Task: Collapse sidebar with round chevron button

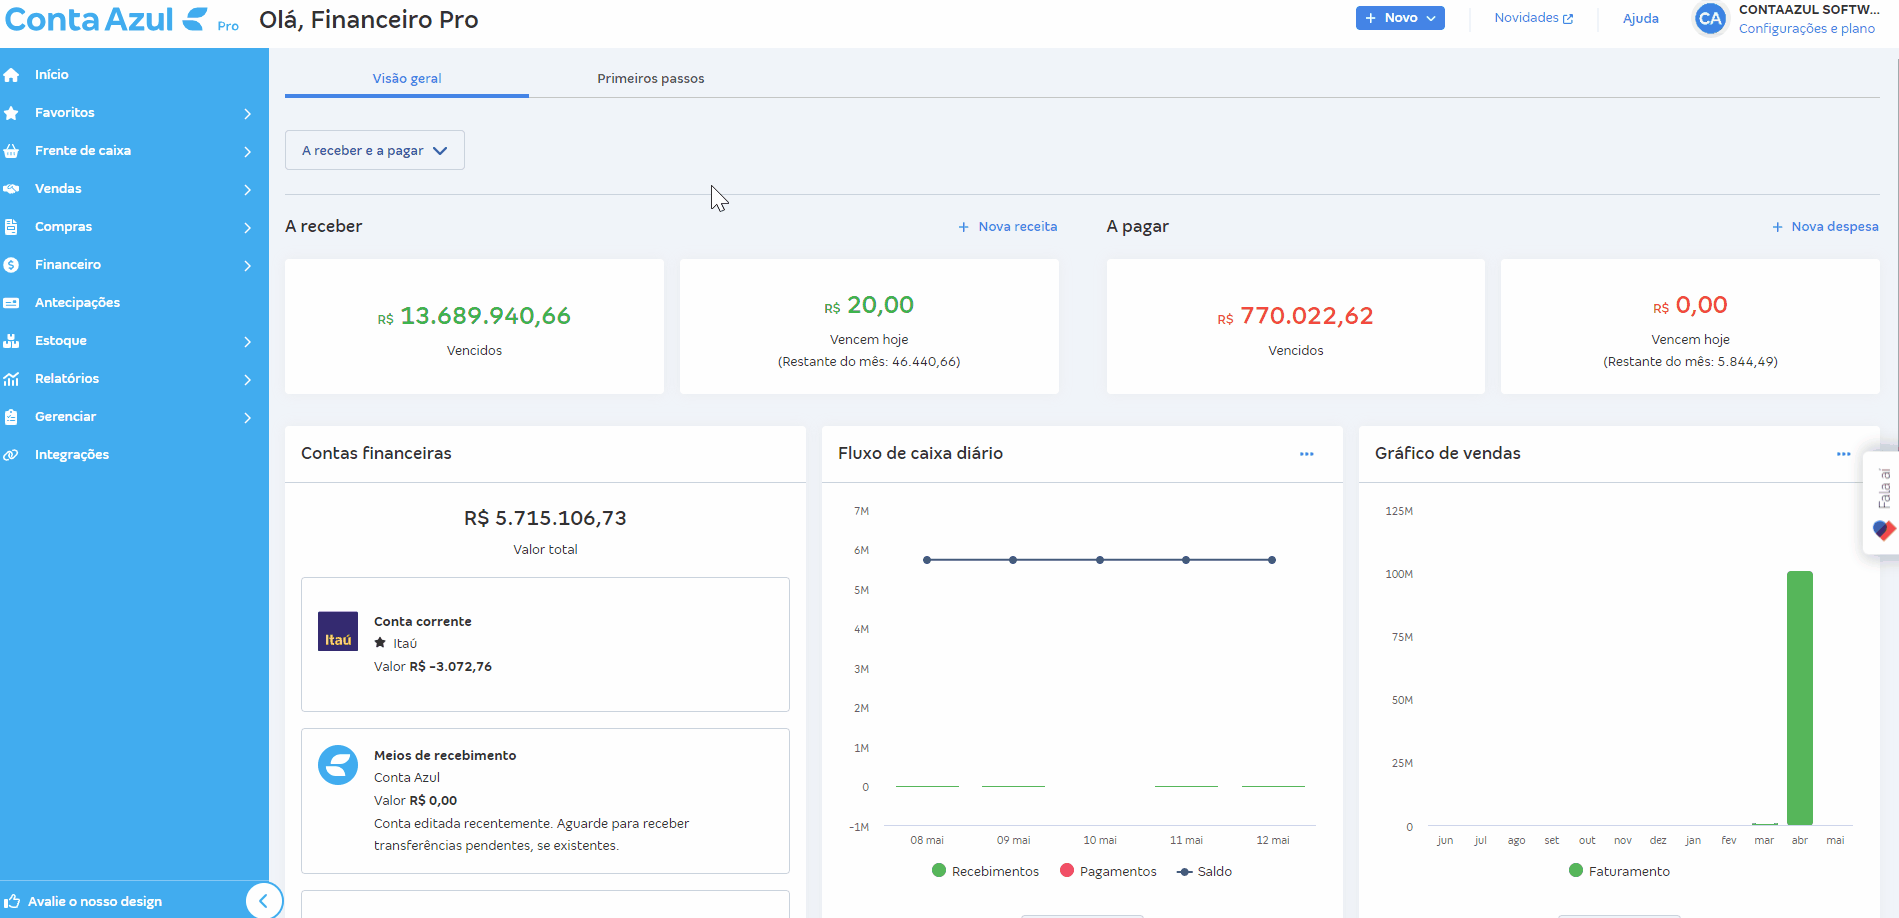Action: click(x=264, y=901)
